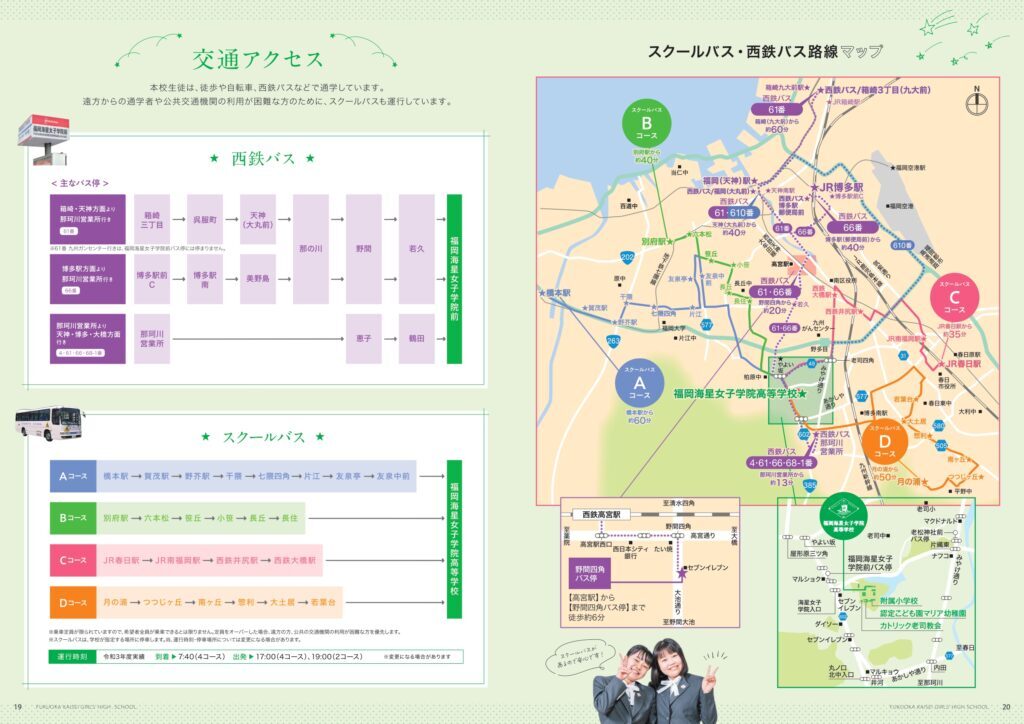This screenshot has height=724, width=1024.
Task: Click the pink Cコース label in table
Action: pos(72,560)
